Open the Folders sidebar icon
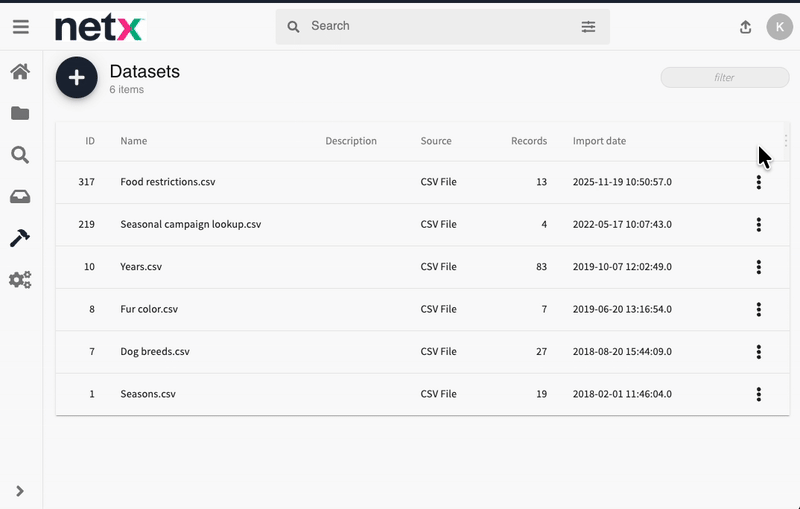 pyautogui.click(x=20, y=113)
